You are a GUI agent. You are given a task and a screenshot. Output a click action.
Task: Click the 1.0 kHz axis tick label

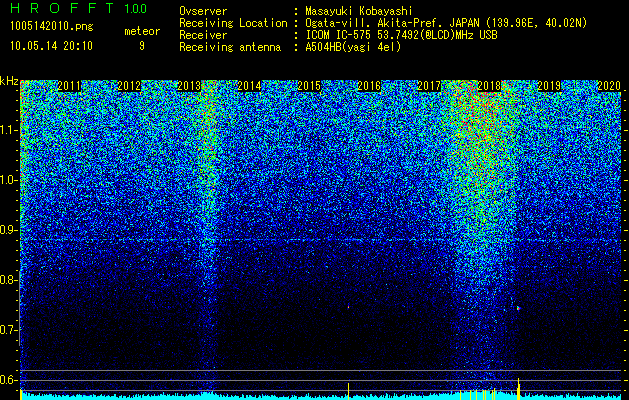click(9, 180)
